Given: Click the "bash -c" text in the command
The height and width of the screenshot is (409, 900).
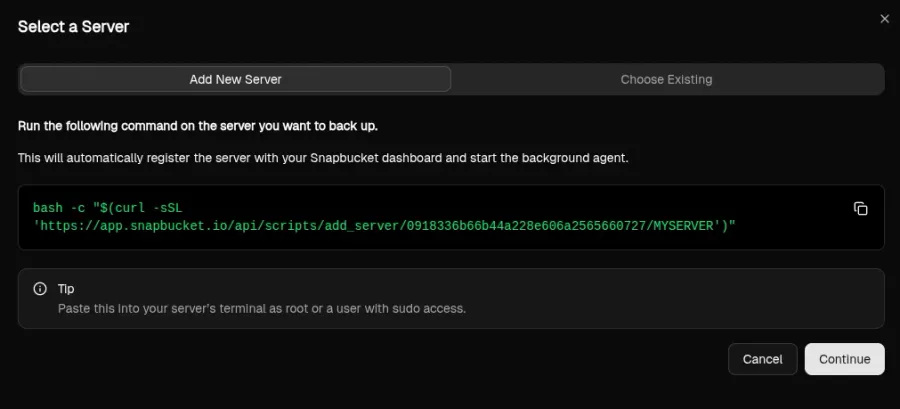Looking at the screenshot, I should (59, 208).
